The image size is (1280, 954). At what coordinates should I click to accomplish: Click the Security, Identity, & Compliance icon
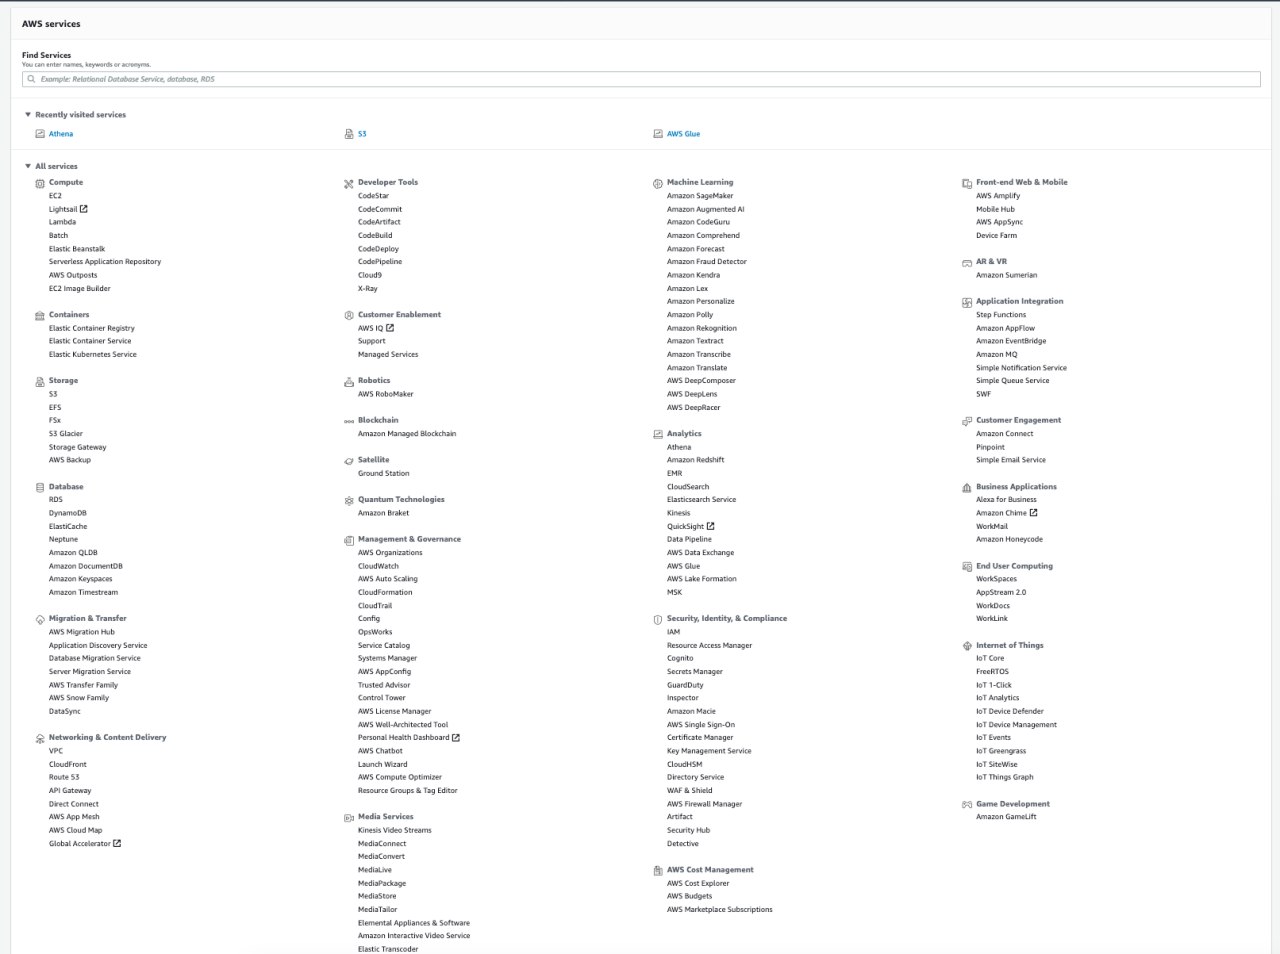tap(658, 619)
